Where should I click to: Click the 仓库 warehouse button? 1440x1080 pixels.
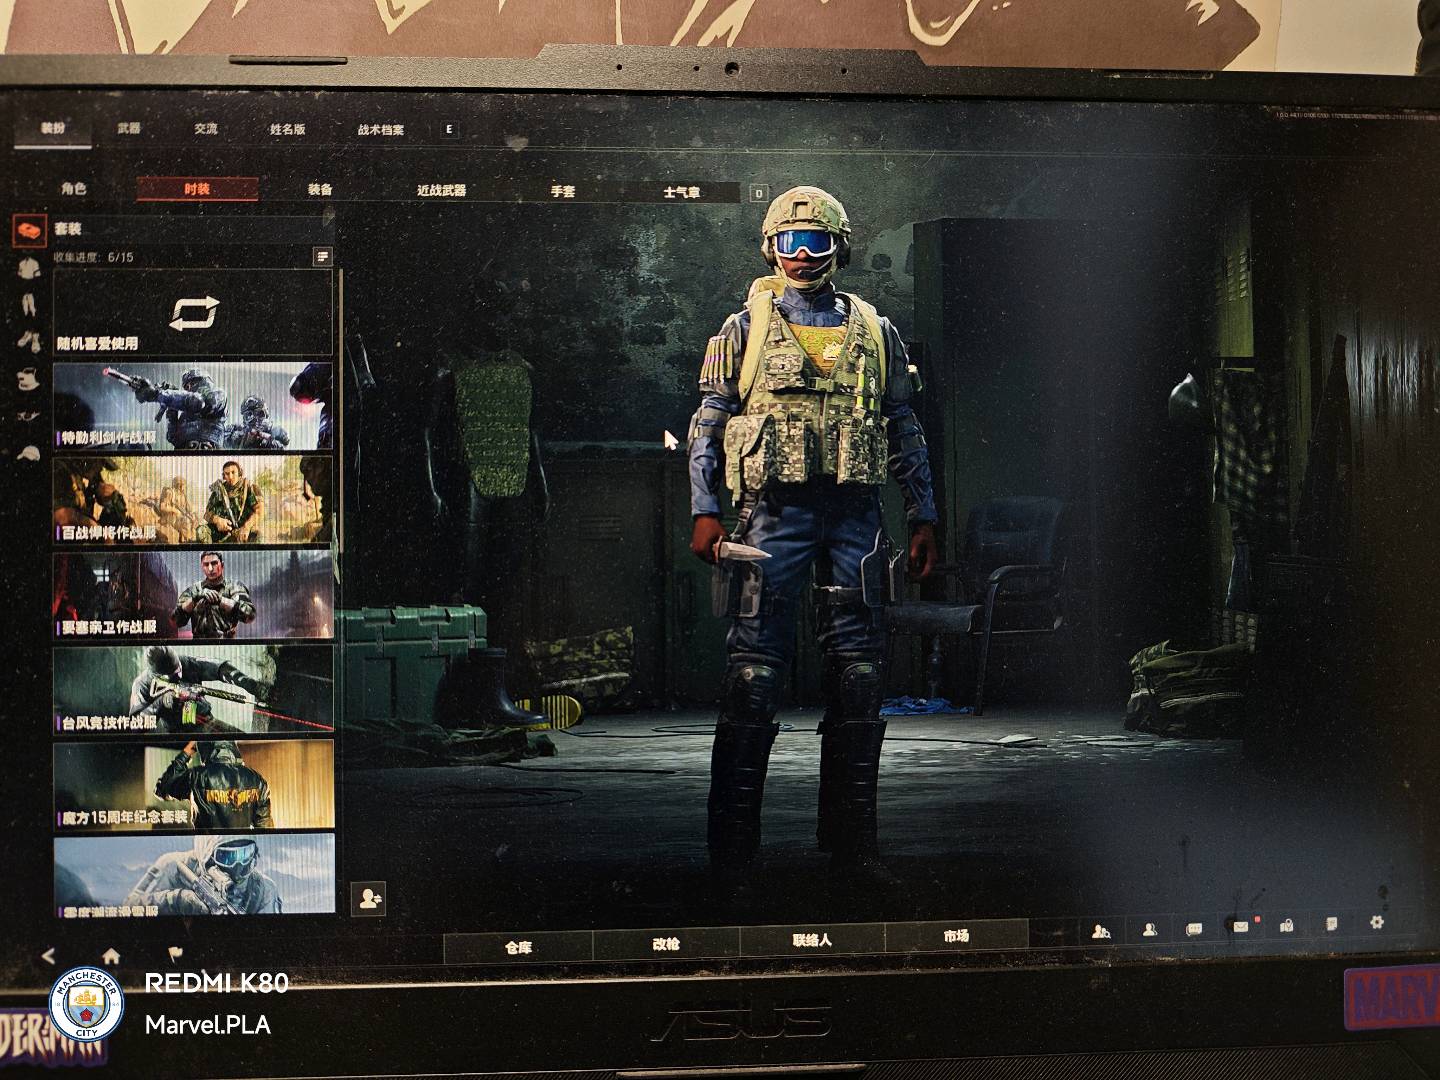(518, 946)
